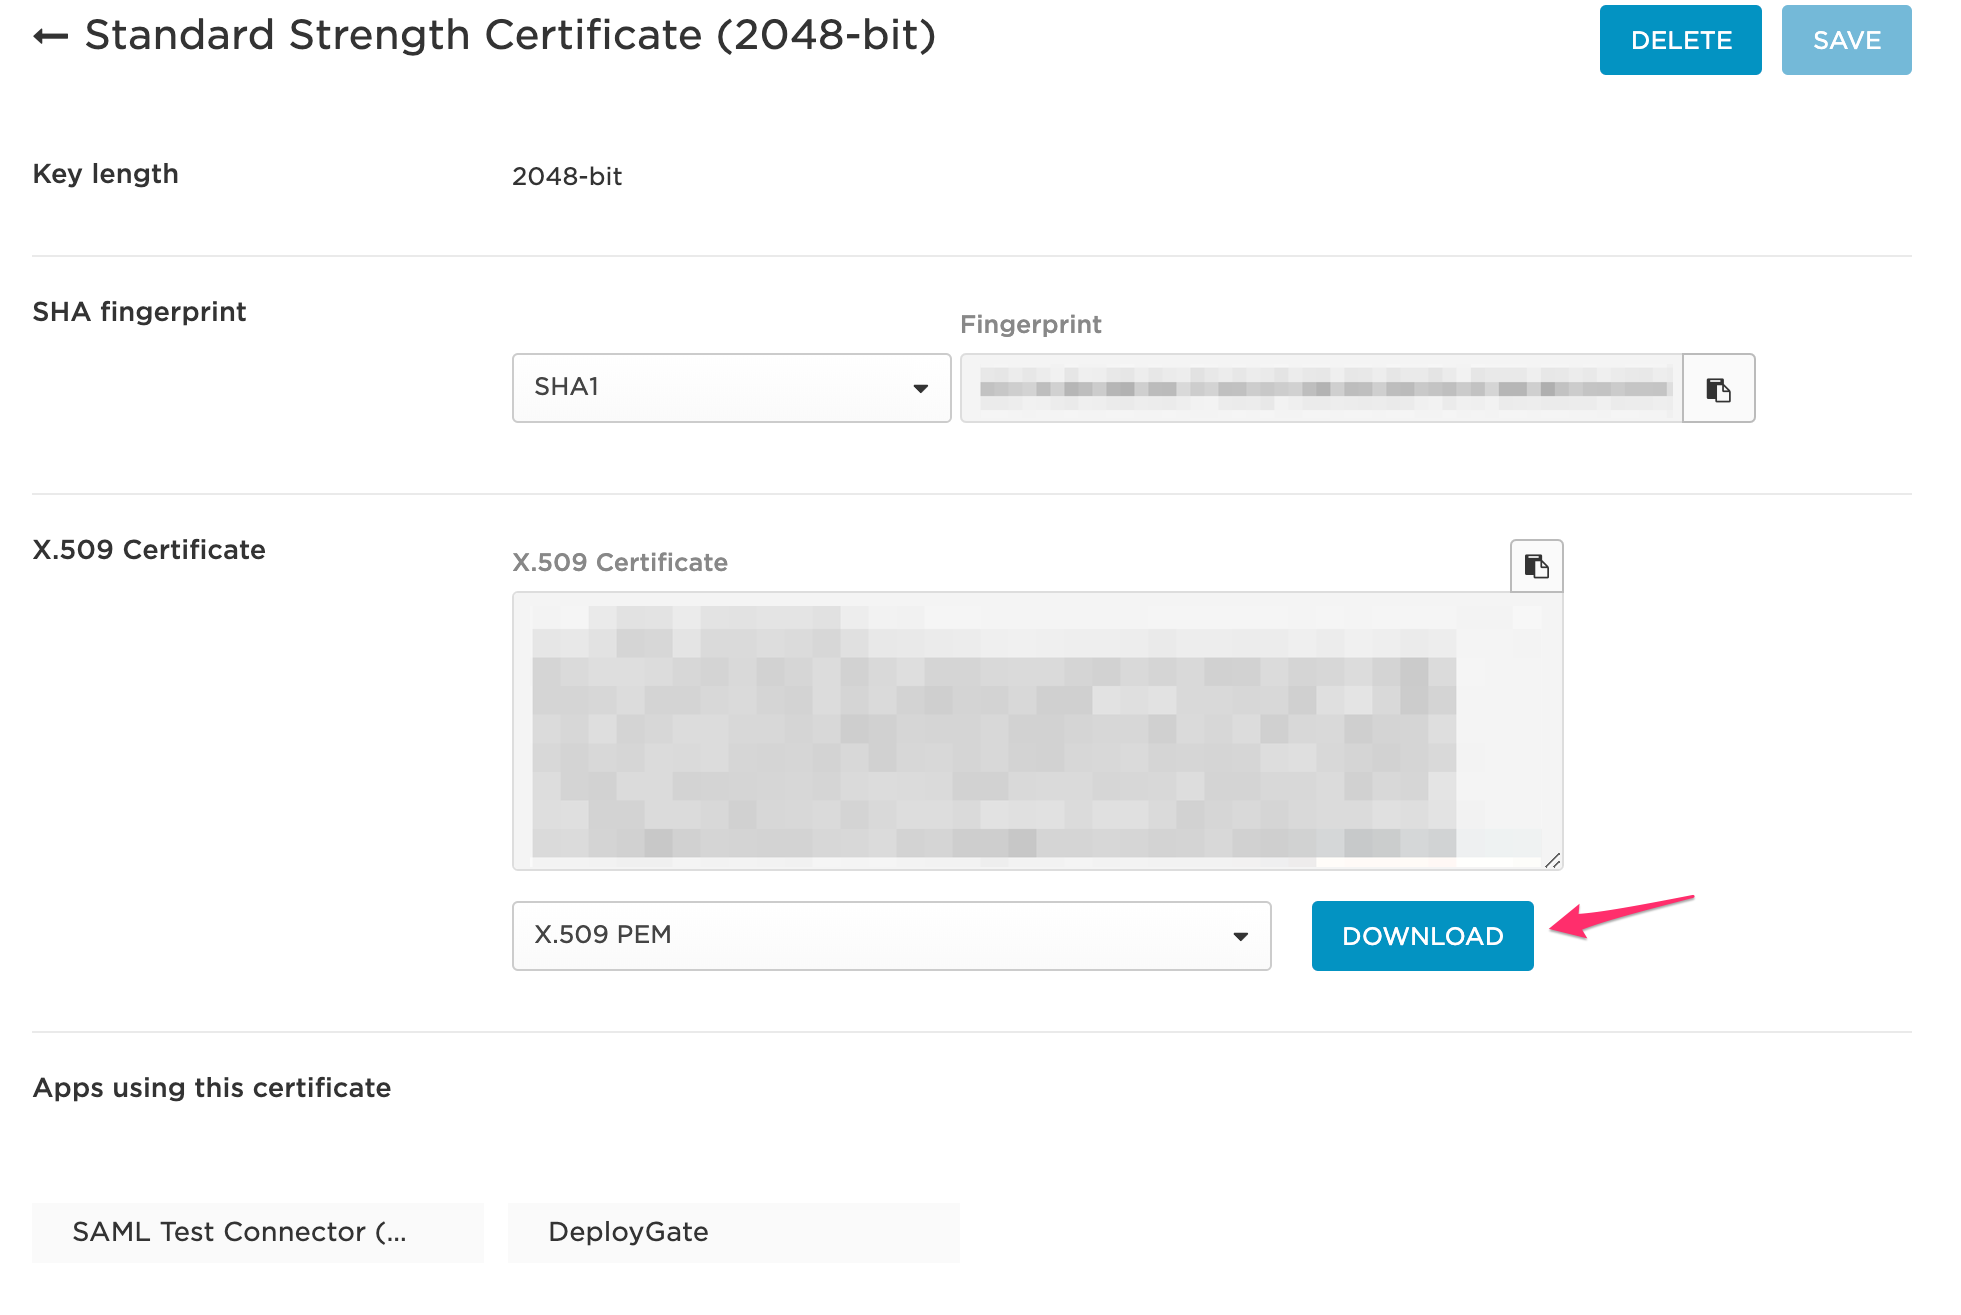Select the copy-to-clipboard icon above the certificate box
Image resolution: width=1961 pixels, height=1315 pixels.
coord(1534,566)
